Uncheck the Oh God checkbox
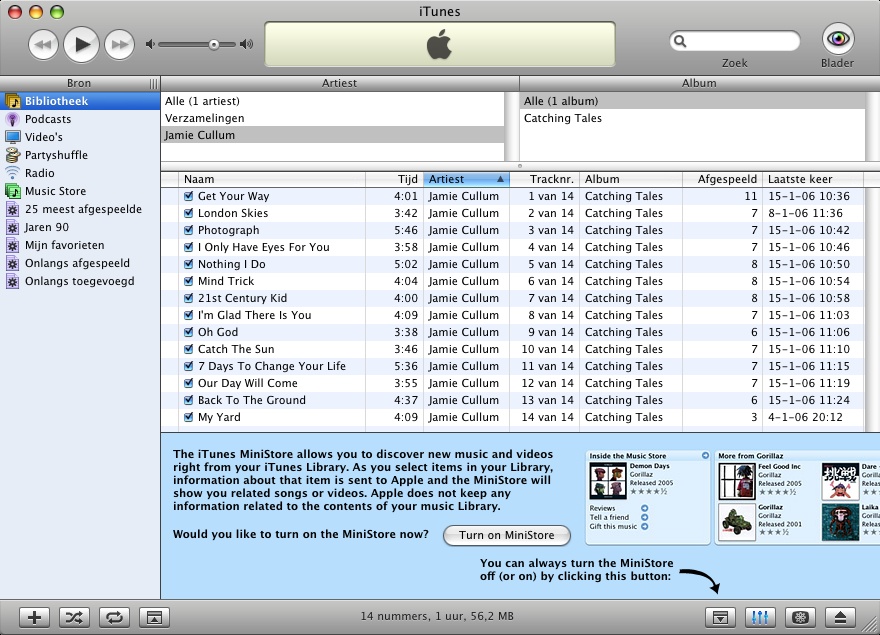880x635 pixels. (x=189, y=332)
